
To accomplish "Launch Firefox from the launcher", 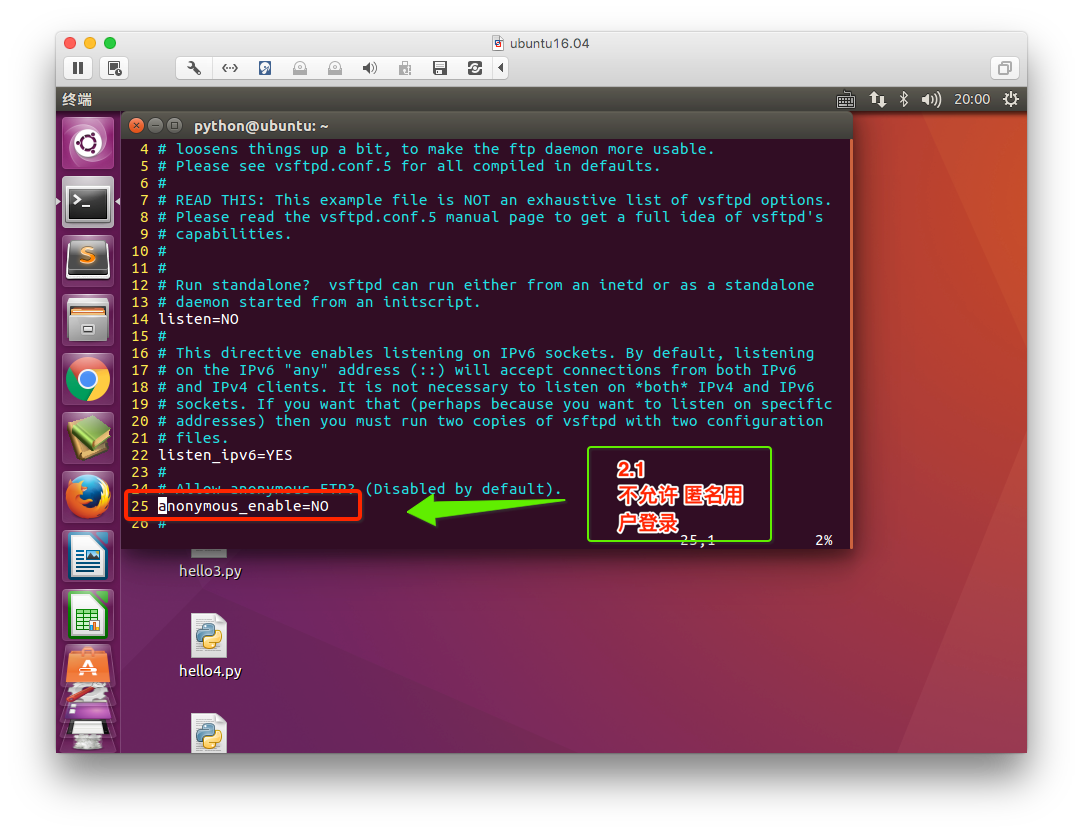I will [x=88, y=497].
